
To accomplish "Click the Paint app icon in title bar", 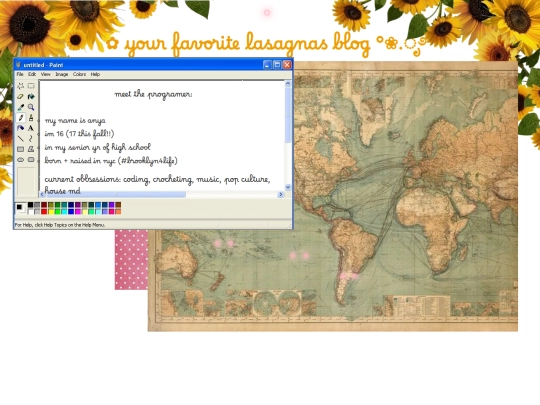I will [x=19, y=65].
